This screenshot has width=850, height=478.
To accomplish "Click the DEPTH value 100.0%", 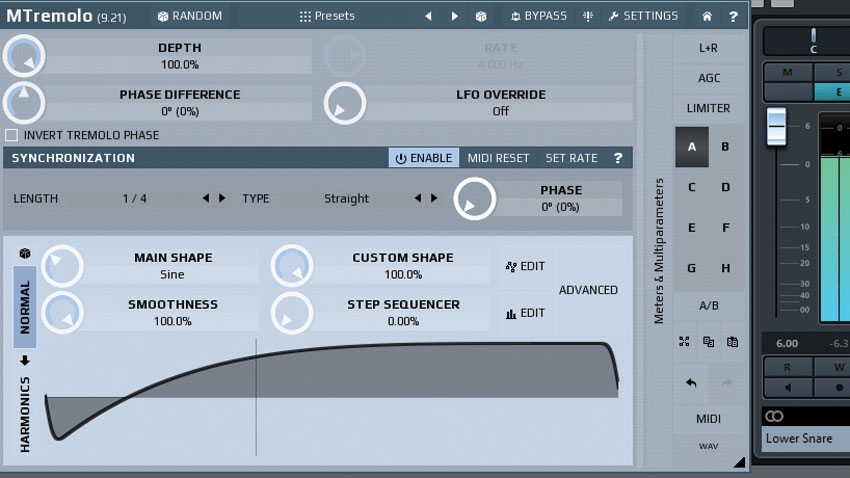I will (179, 64).
